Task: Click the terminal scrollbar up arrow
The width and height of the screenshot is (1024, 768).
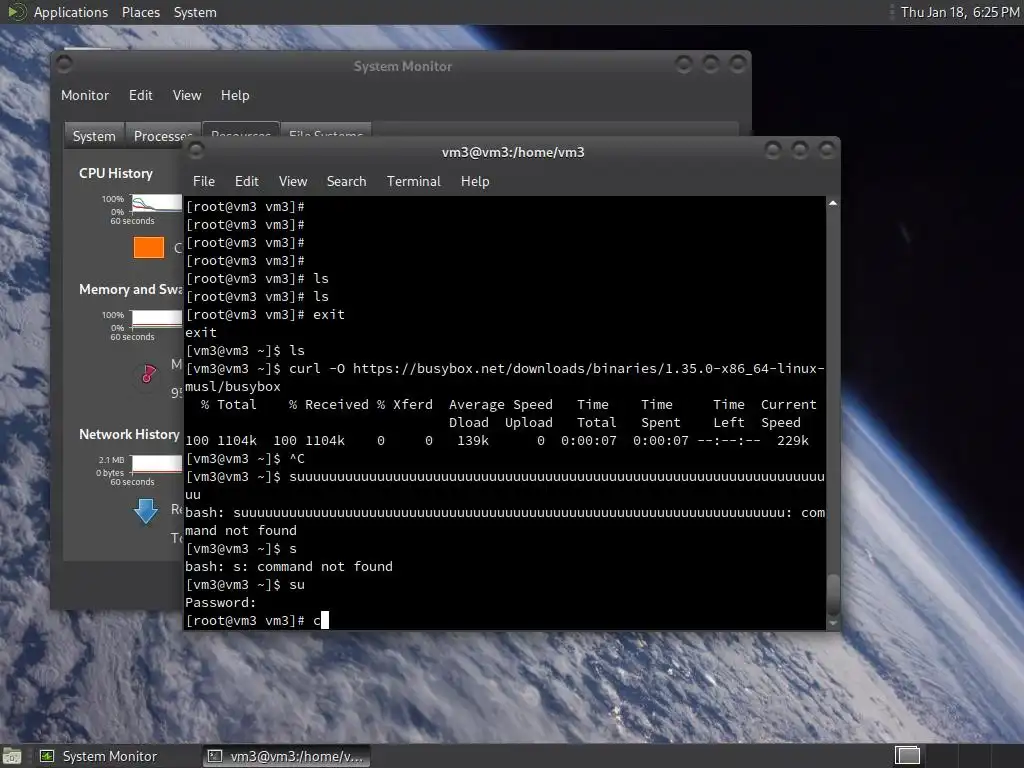Action: [833, 204]
